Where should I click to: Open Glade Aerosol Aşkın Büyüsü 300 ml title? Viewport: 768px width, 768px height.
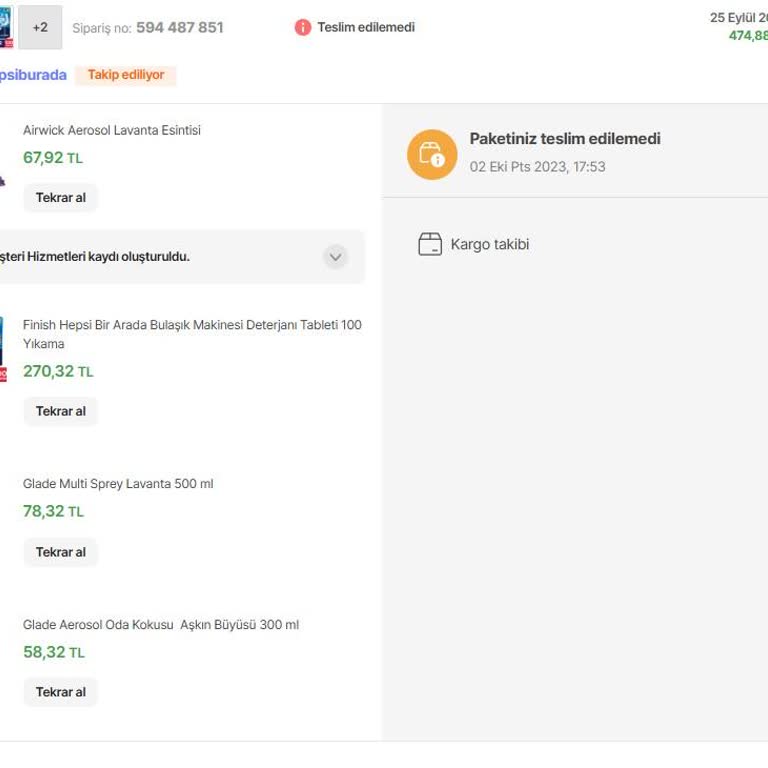coord(161,625)
